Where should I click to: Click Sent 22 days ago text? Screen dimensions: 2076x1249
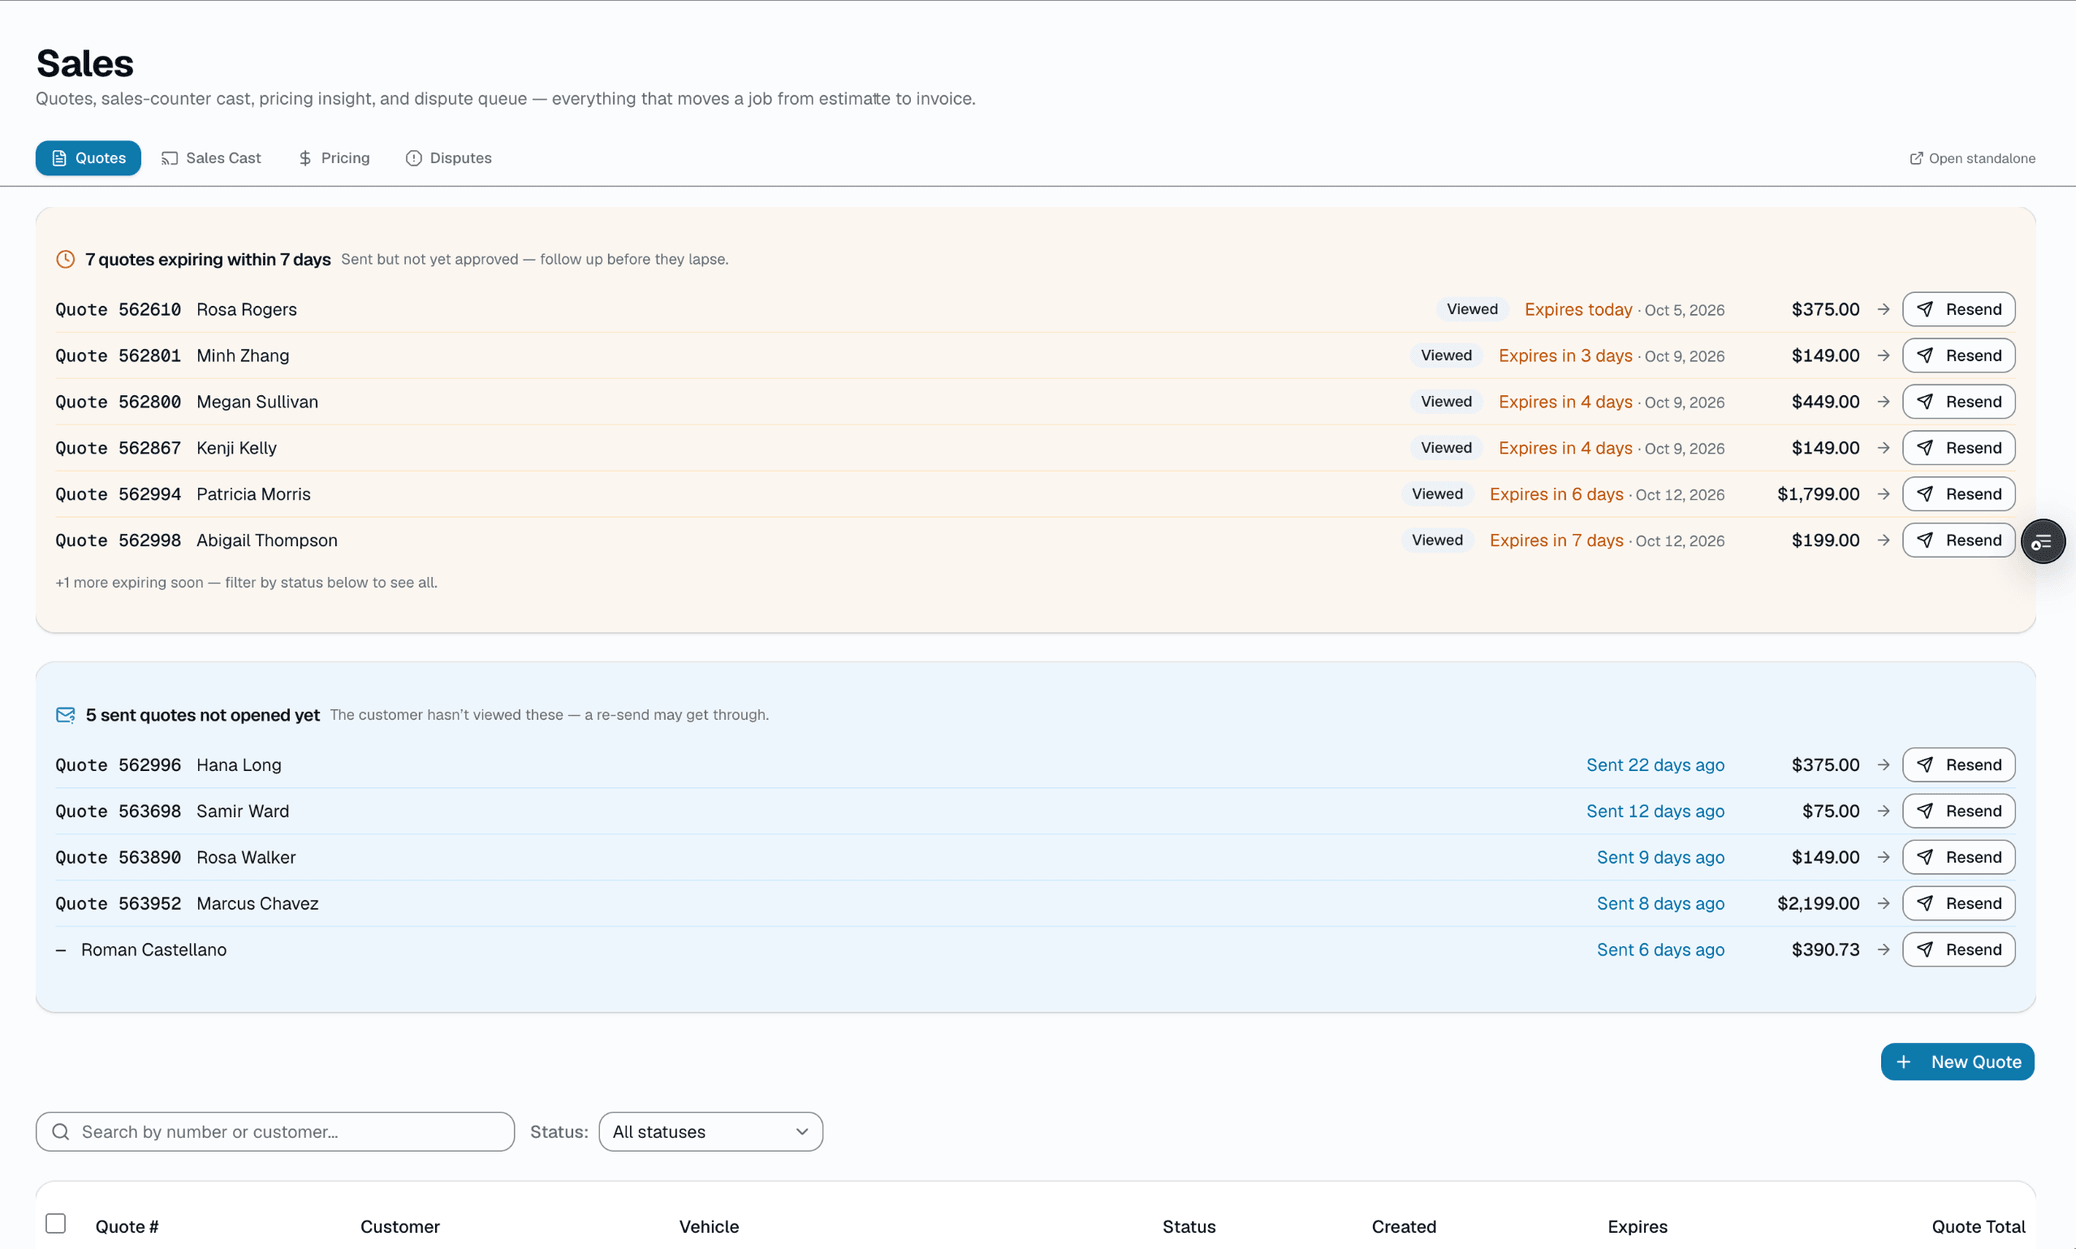tap(1655, 765)
